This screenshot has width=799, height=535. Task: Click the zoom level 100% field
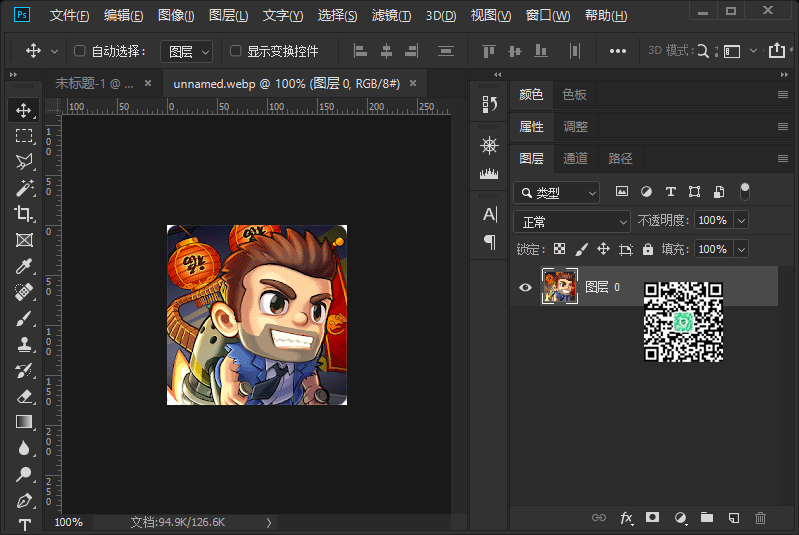pos(68,522)
